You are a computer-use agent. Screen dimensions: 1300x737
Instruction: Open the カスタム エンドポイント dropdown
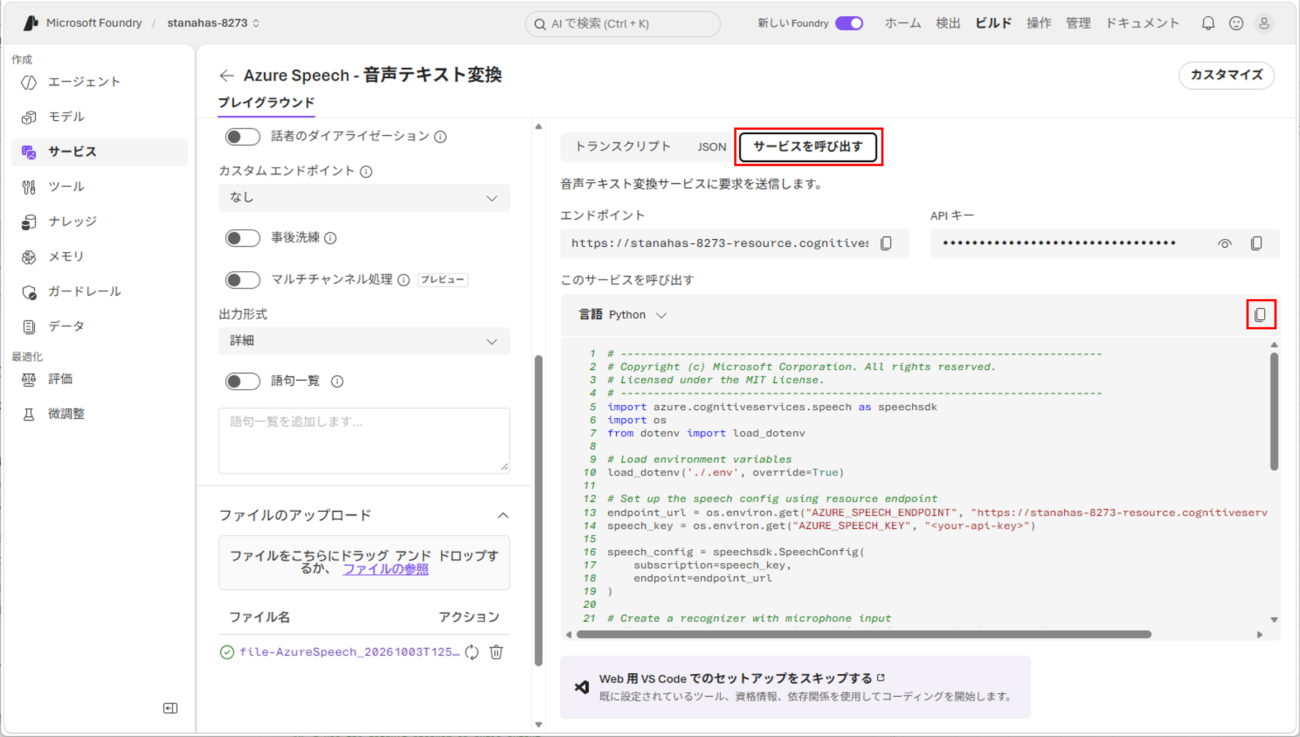click(364, 198)
